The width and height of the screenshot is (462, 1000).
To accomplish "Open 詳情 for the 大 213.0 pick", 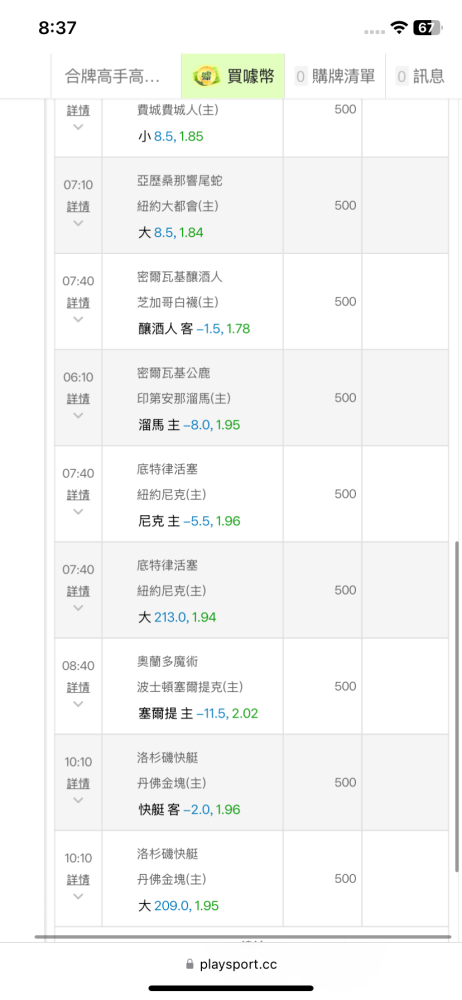I will 78,591.
